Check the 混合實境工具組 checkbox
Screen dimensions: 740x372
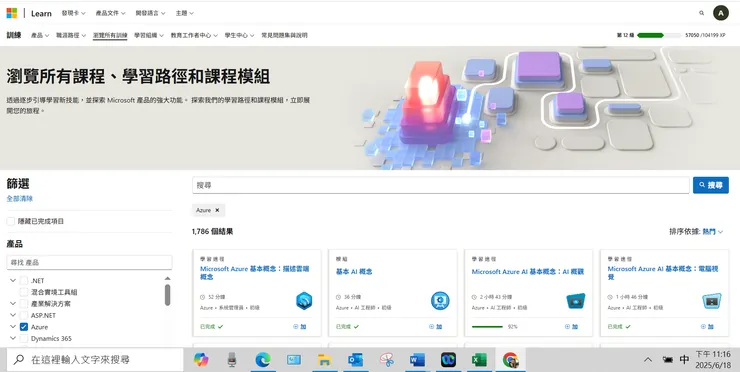24,292
